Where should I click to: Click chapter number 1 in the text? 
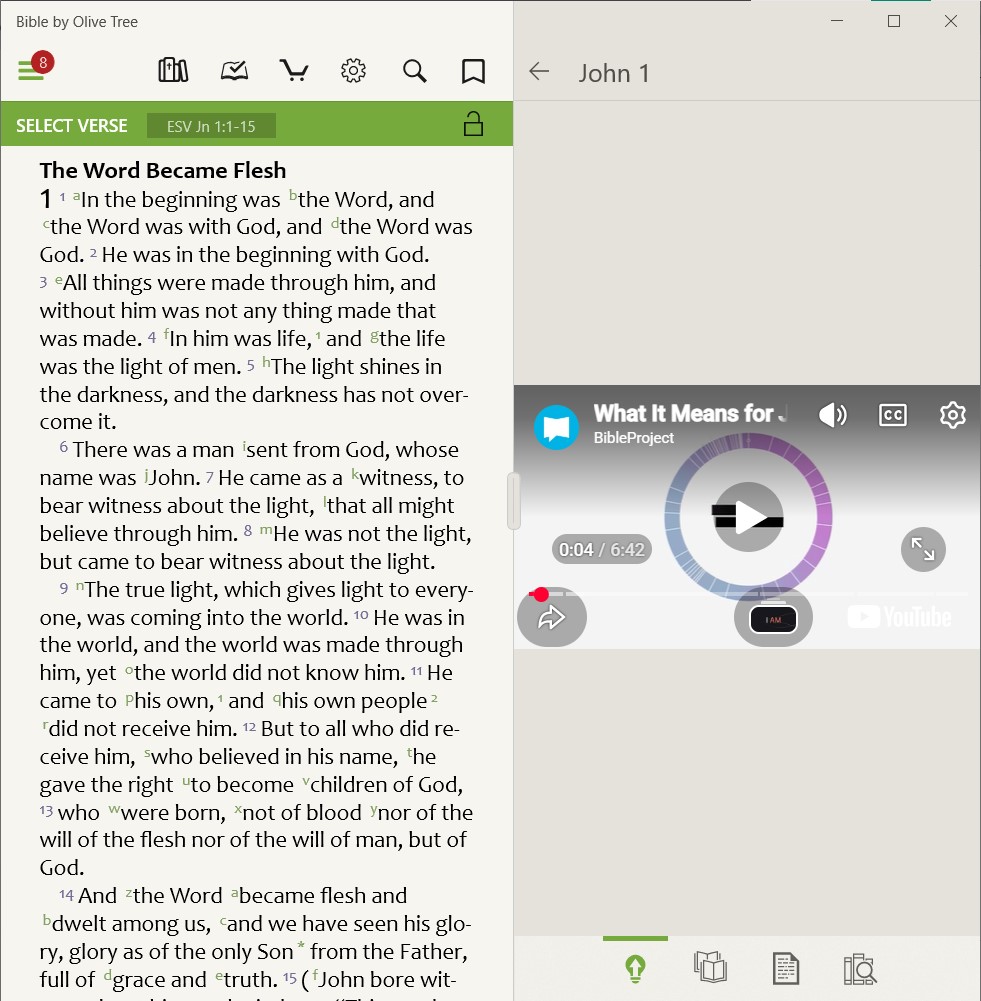click(45, 199)
